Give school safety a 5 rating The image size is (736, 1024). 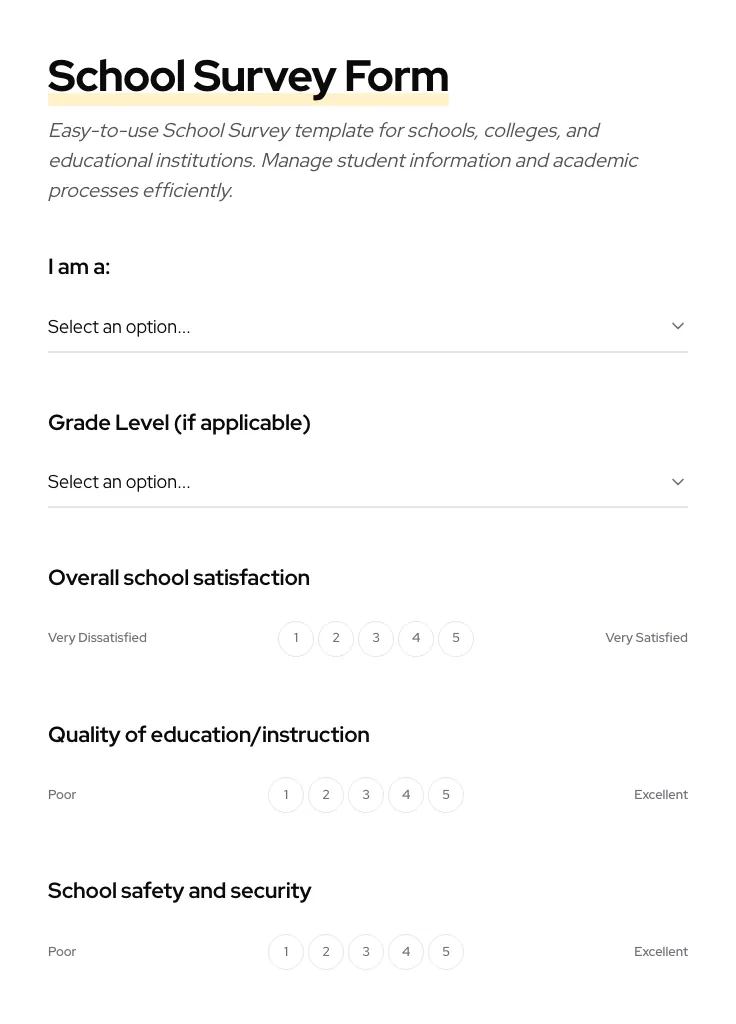(x=446, y=951)
